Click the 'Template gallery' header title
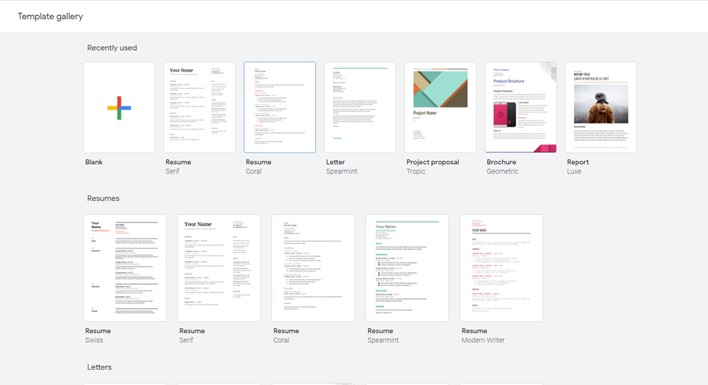The width and height of the screenshot is (708, 385). pyautogui.click(x=51, y=16)
